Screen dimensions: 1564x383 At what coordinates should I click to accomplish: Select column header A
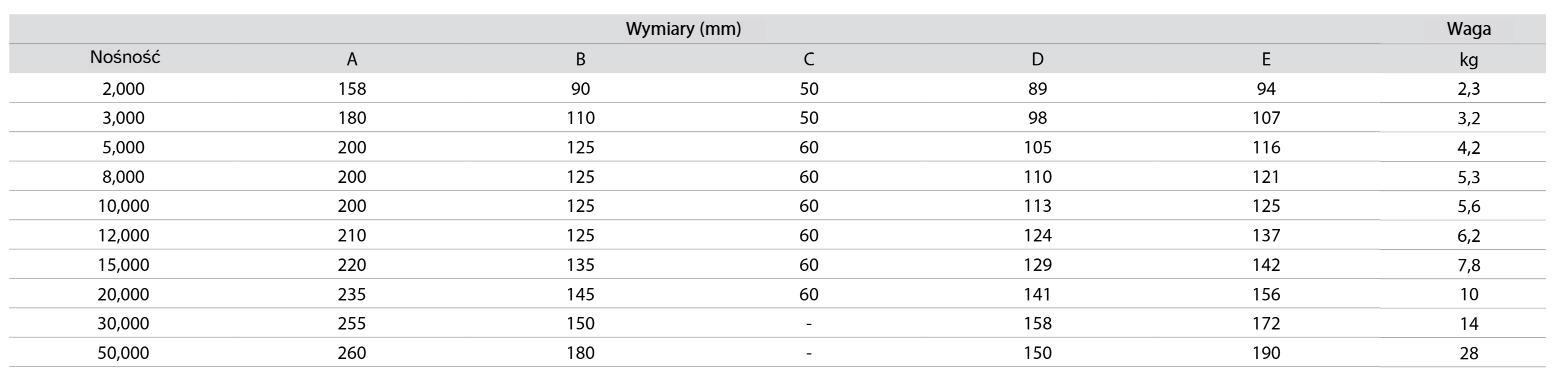tap(353, 59)
